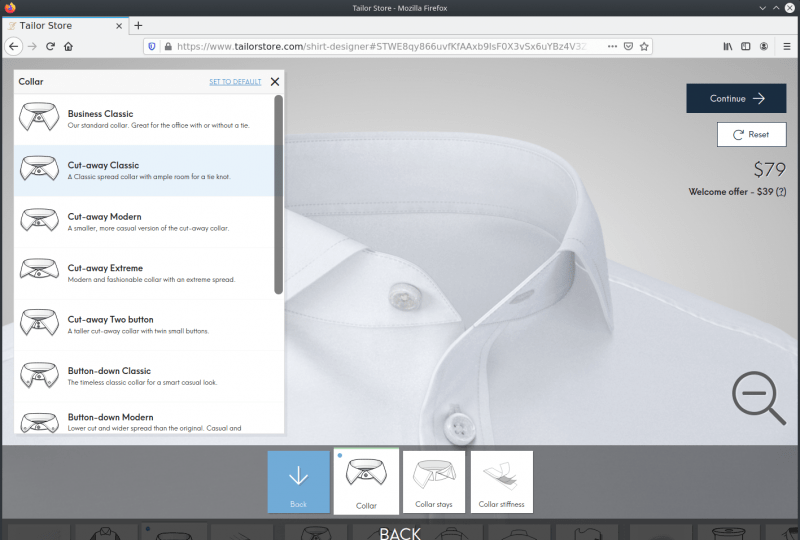Close the Collar options panel
This screenshot has height=540, width=800.
coord(275,82)
